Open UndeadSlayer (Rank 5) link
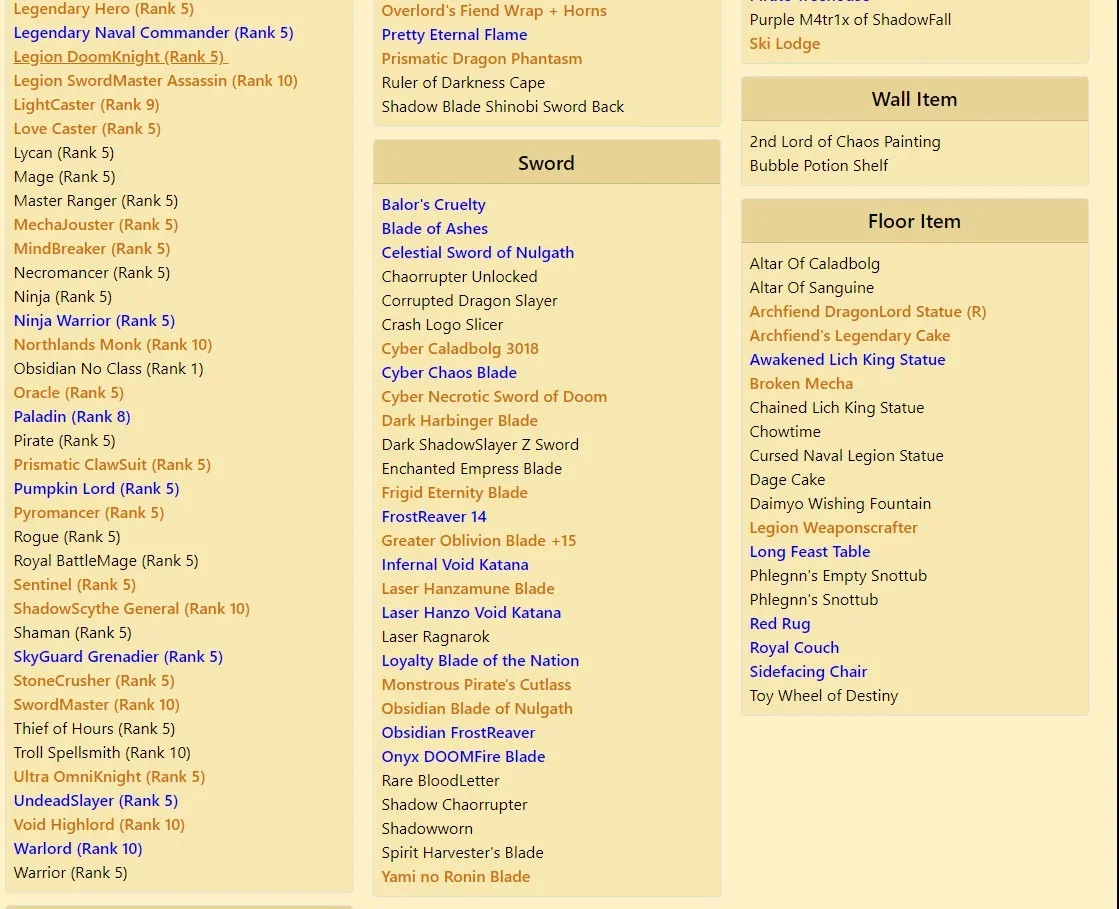Image resolution: width=1119 pixels, height=909 pixels. coord(96,801)
